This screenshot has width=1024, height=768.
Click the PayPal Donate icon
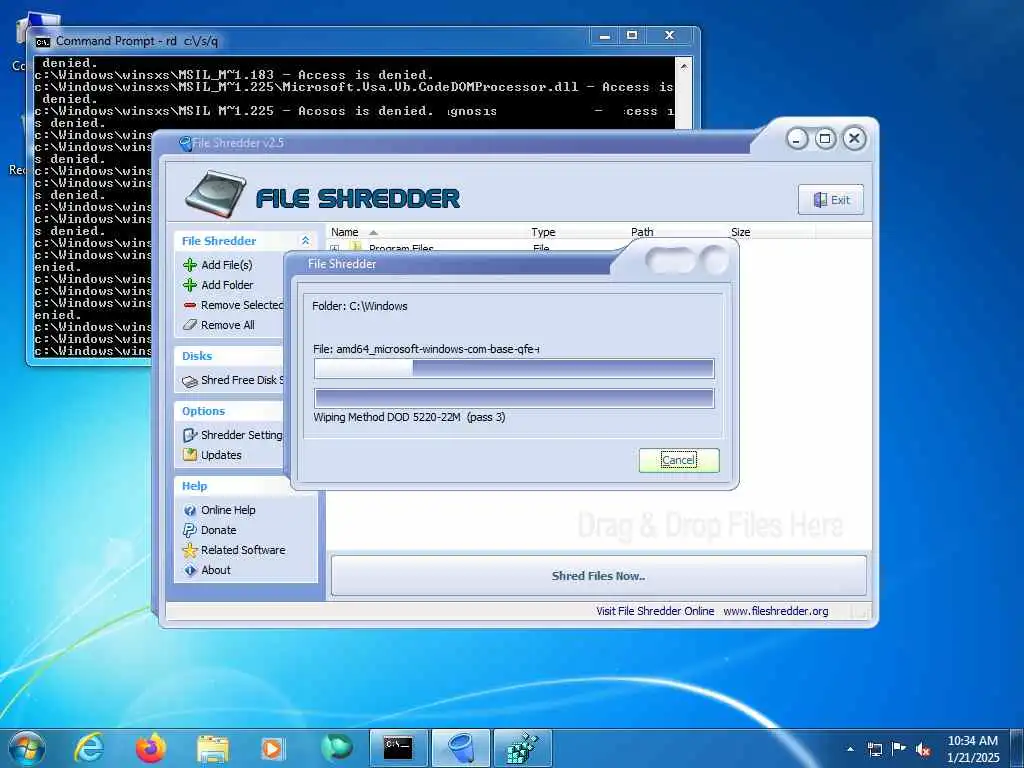(190, 530)
